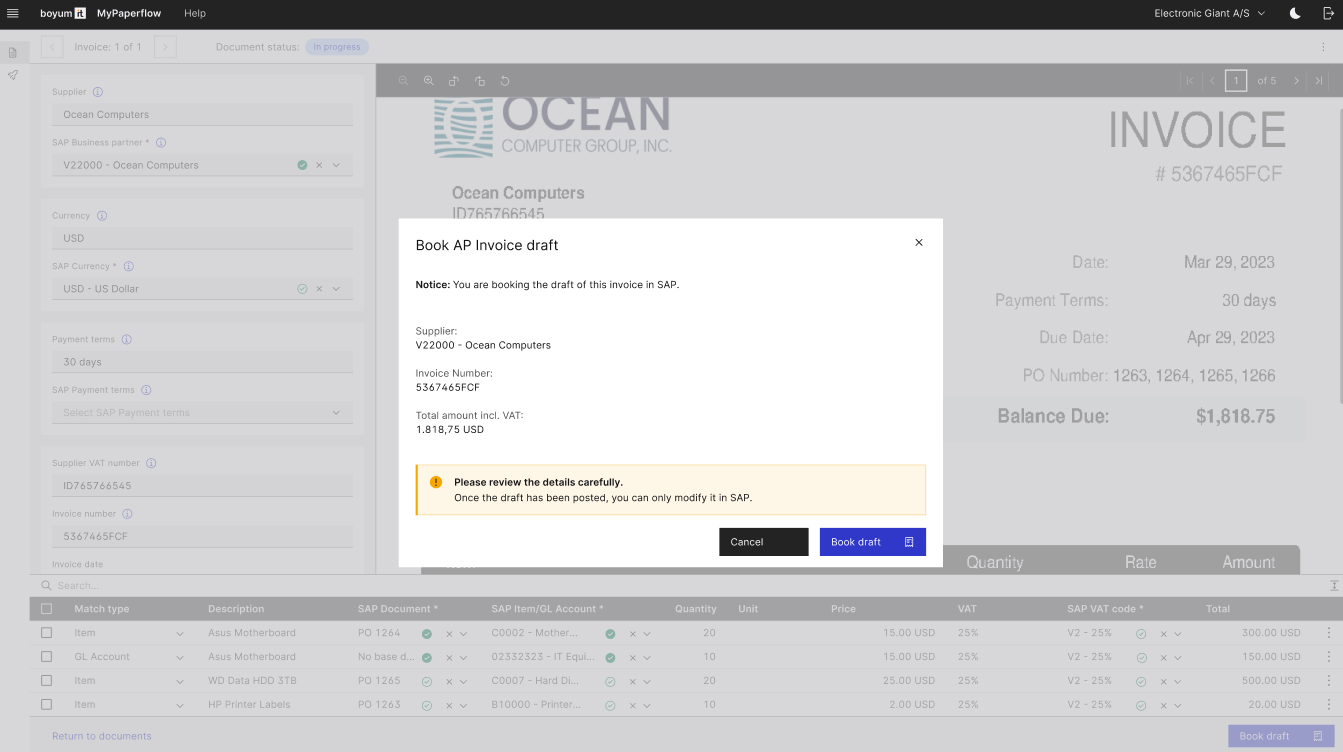
Task: Open the Help menu
Action: click(195, 13)
